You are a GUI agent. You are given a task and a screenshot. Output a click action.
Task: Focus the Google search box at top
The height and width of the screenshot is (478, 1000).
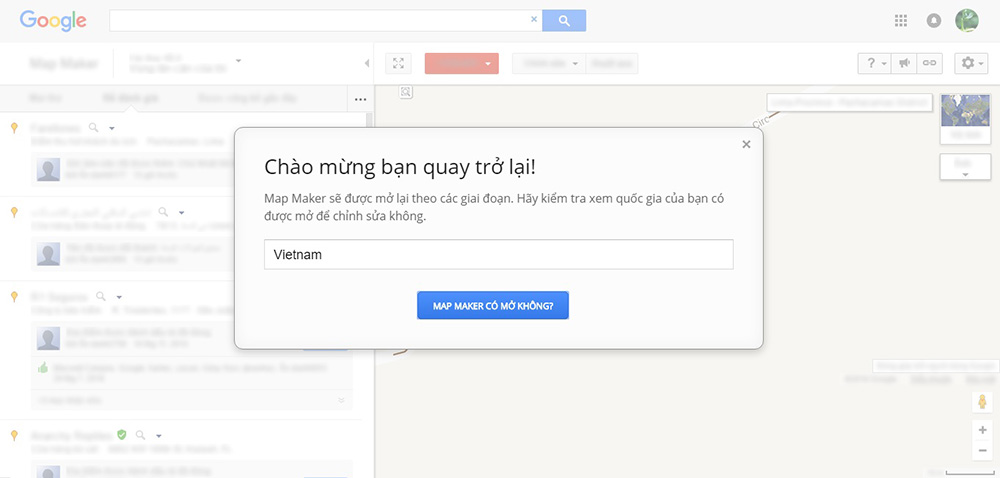tap(325, 20)
